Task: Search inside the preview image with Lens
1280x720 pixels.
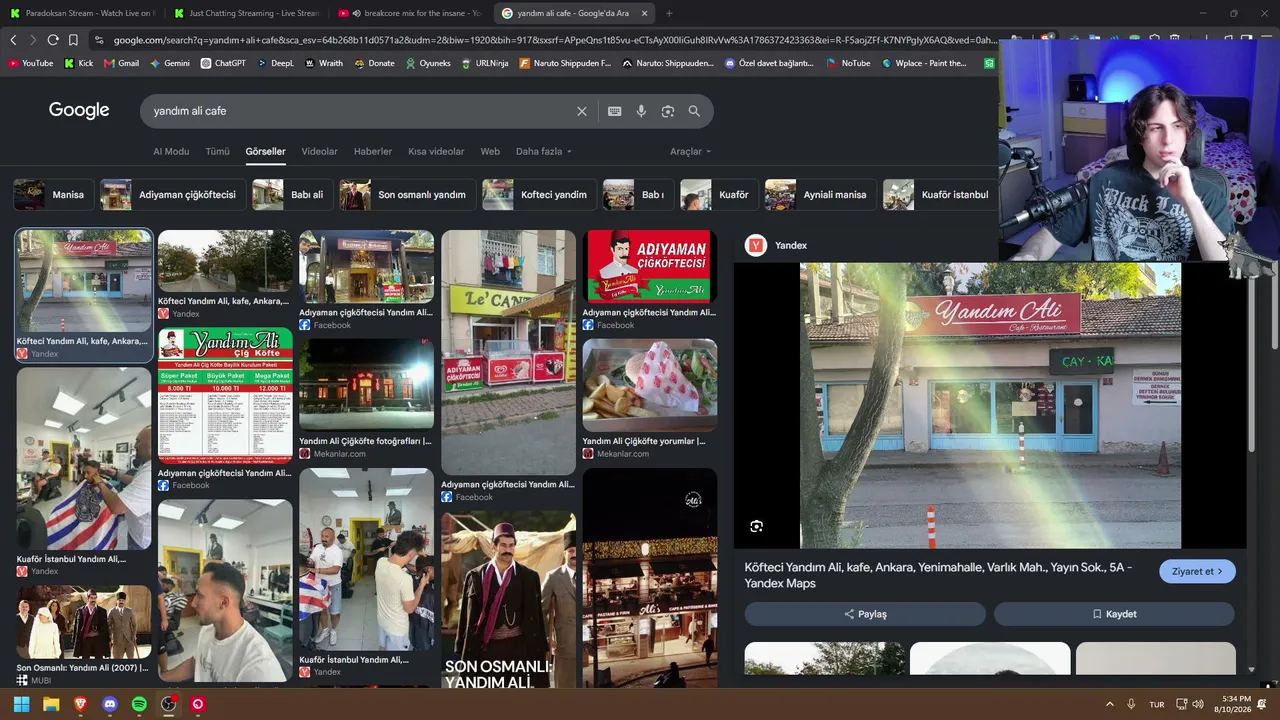Action: click(757, 526)
